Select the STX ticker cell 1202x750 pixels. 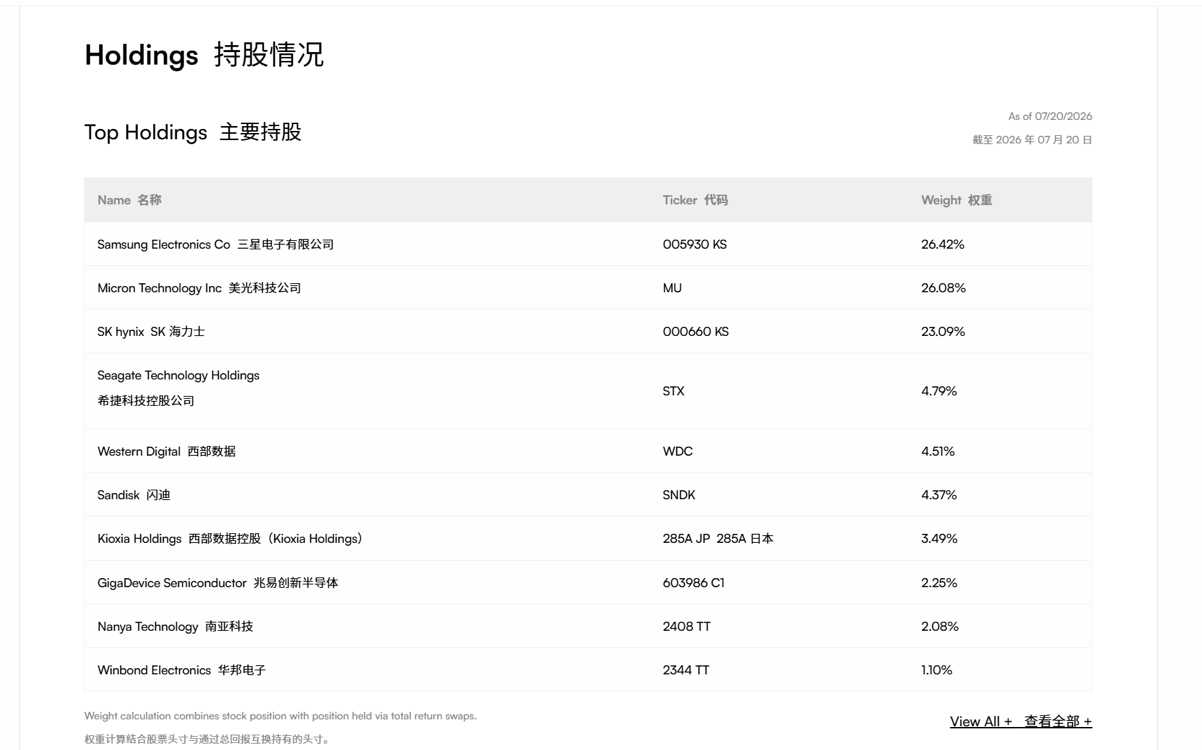[673, 391]
